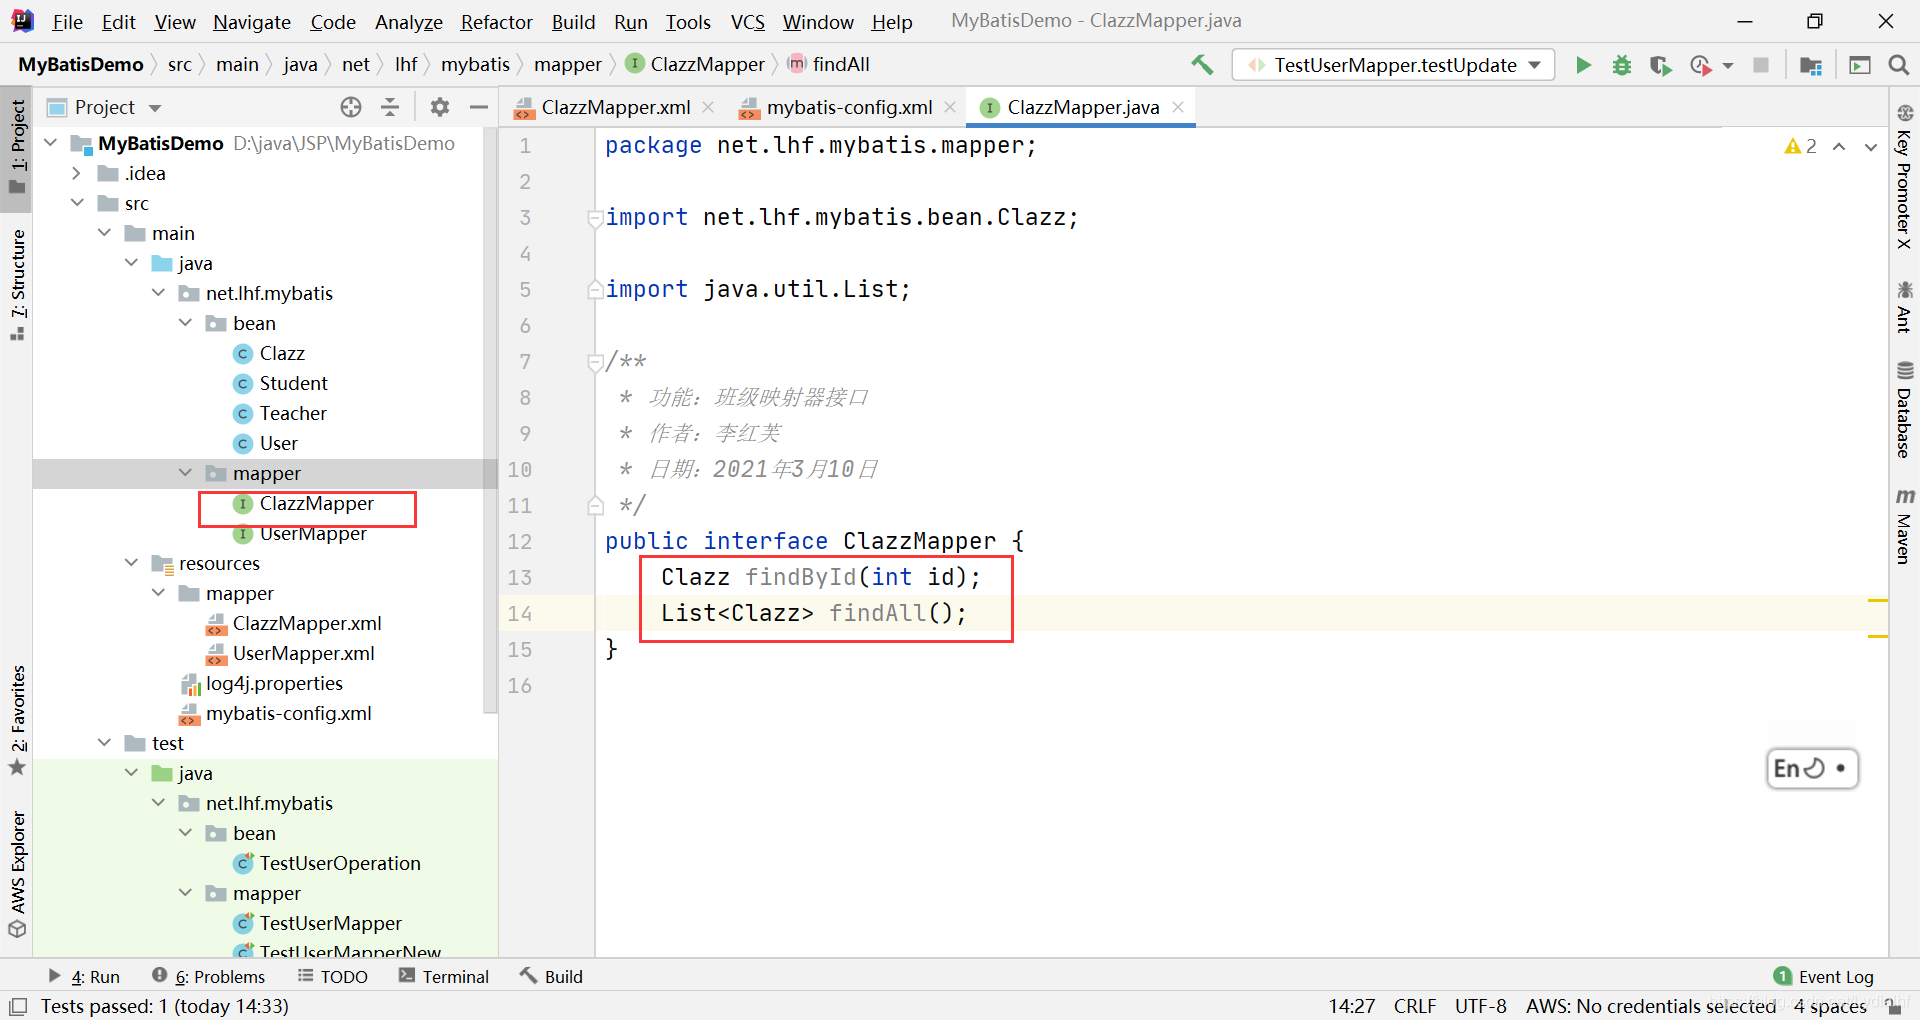
Task: Open the Event Log
Action: pos(1823,976)
